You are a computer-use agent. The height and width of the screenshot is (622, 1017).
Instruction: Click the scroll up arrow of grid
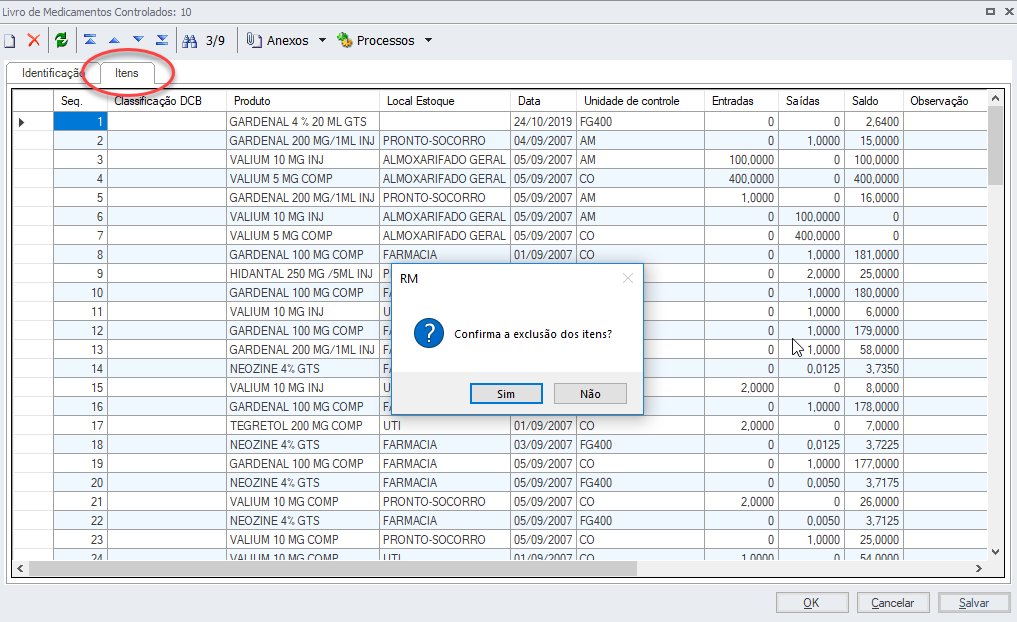click(x=996, y=98)
